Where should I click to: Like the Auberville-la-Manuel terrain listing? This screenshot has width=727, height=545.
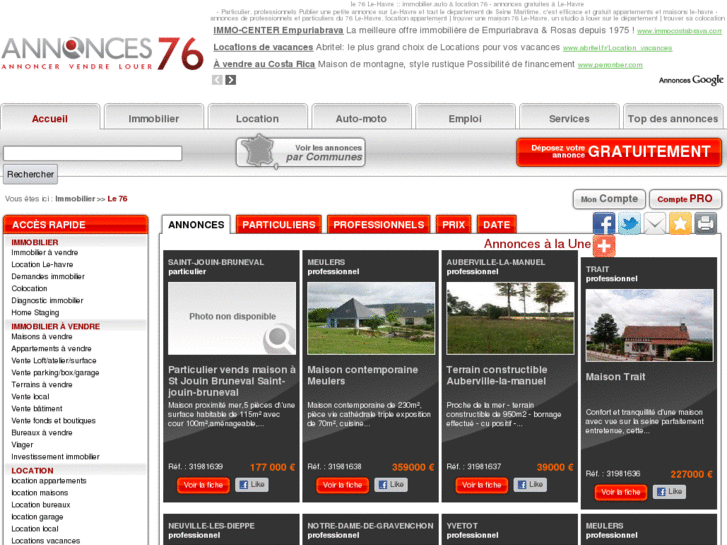pos(530,485)
